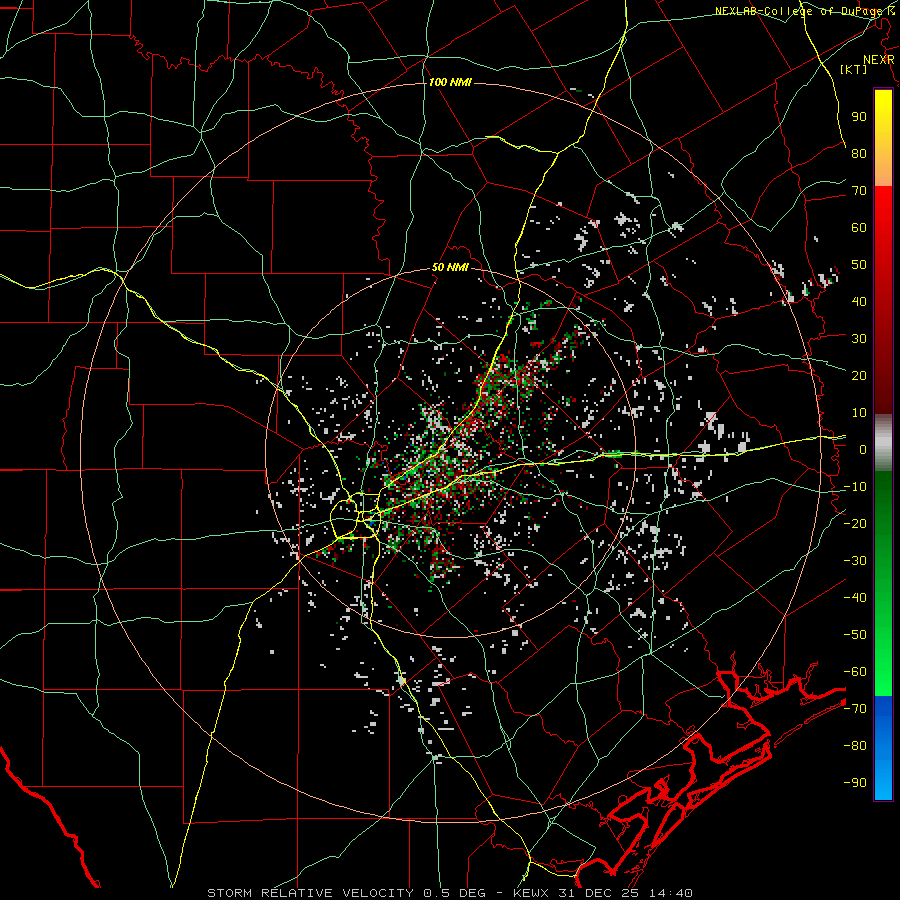900x900 pixels.
Task: Click the -50 value on velocity scale
Action: [x=855, y=635]
